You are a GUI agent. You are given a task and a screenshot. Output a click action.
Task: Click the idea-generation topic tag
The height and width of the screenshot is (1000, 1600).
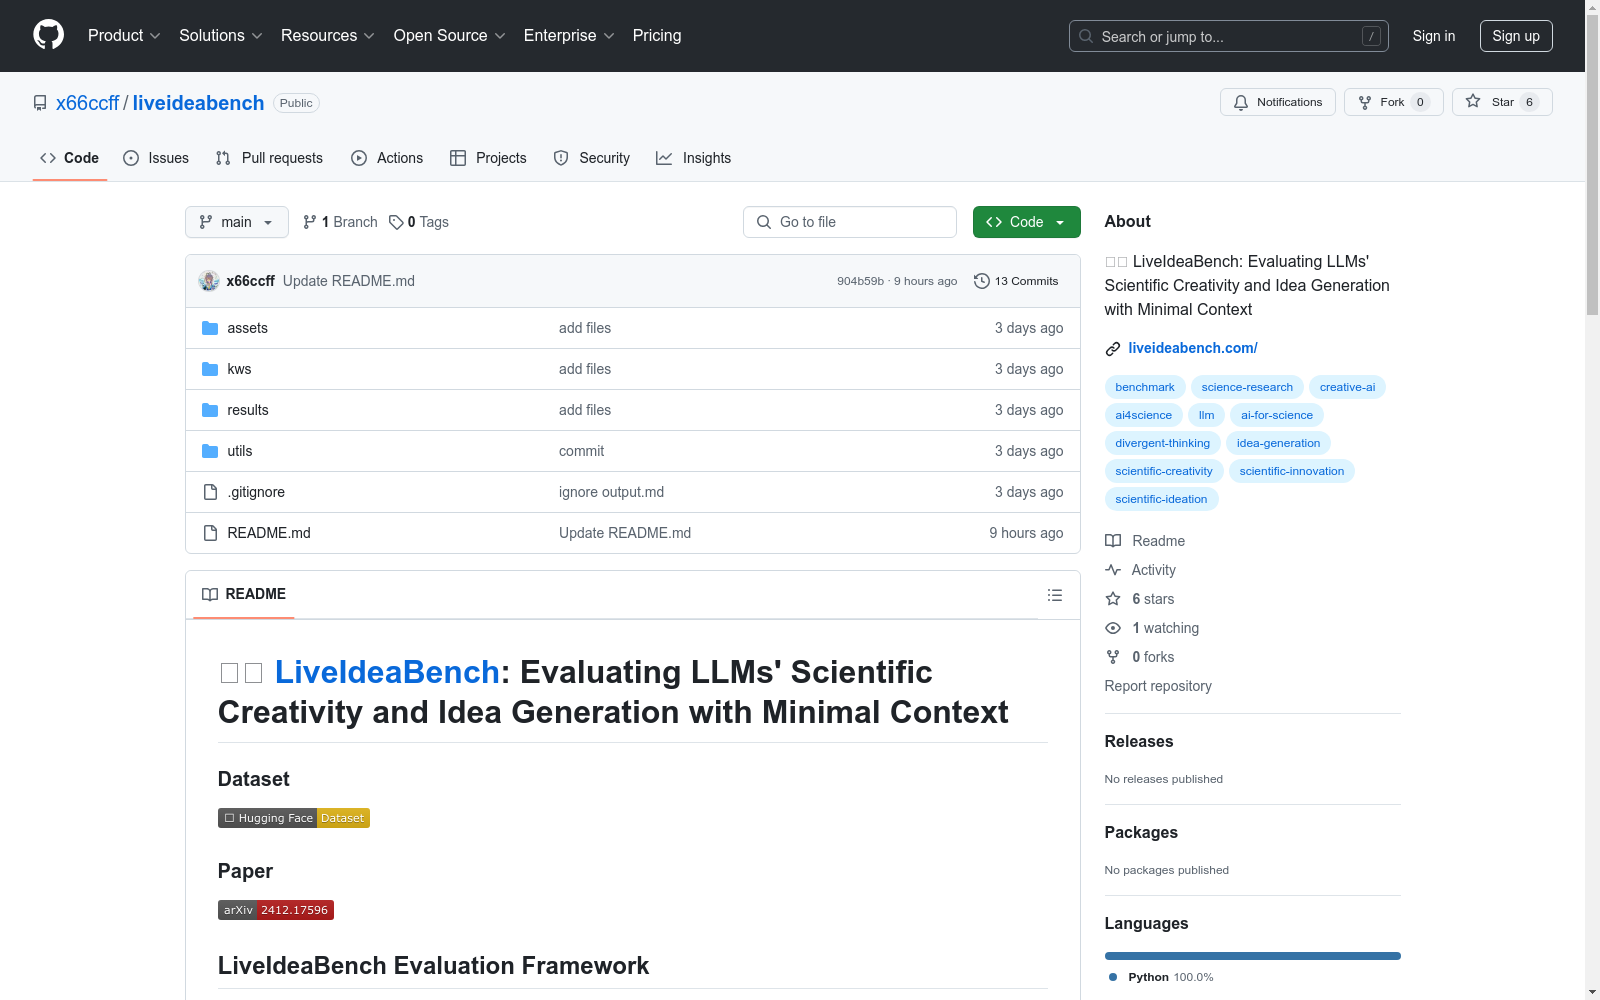[1278, 443]
